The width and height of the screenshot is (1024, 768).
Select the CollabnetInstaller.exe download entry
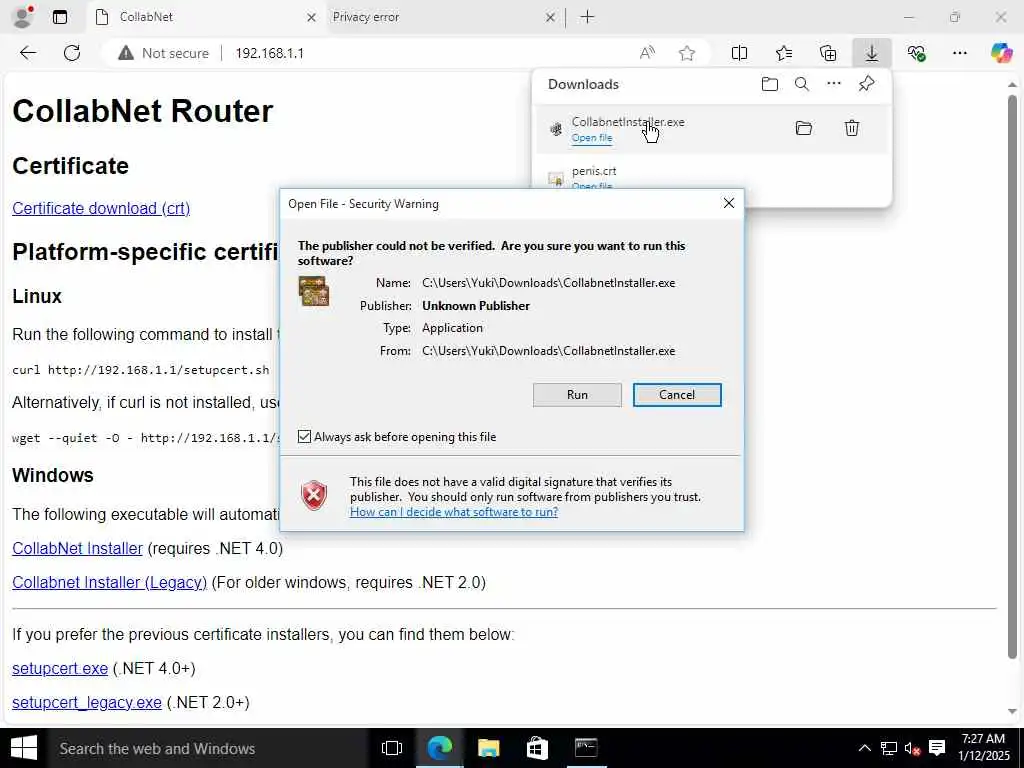(712, 129)
